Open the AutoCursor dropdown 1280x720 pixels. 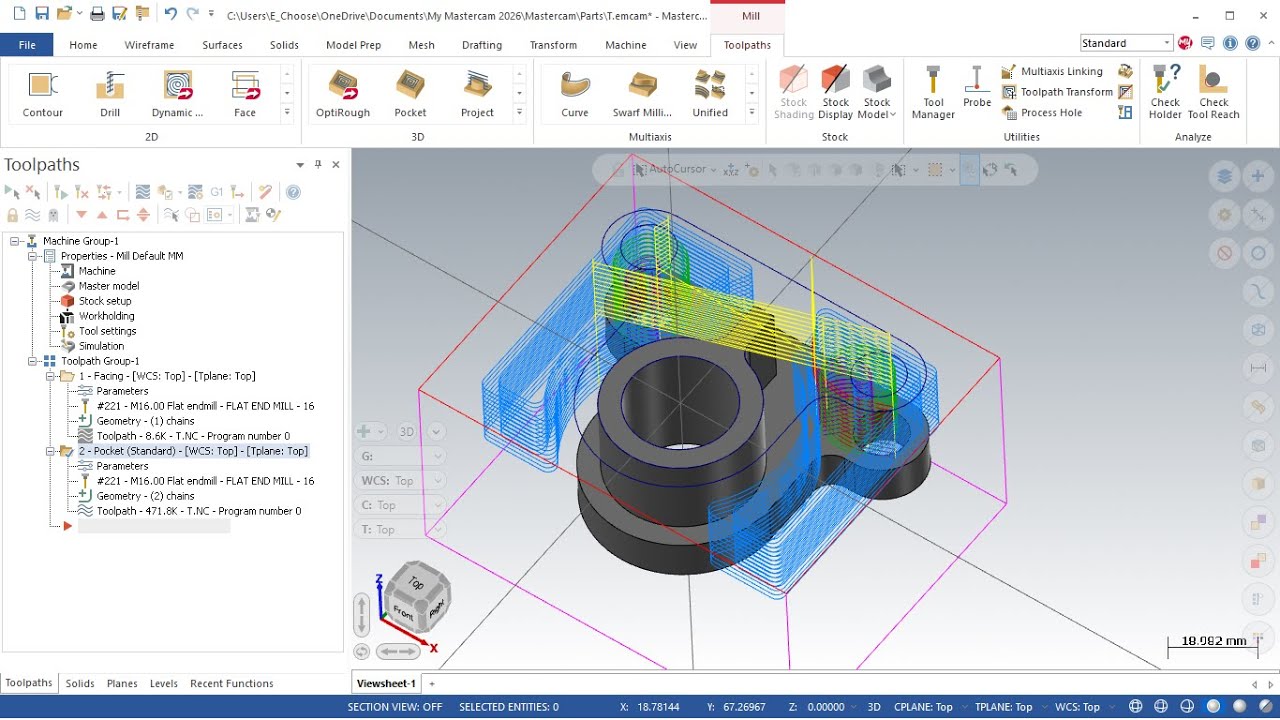[x=715, y=170]
